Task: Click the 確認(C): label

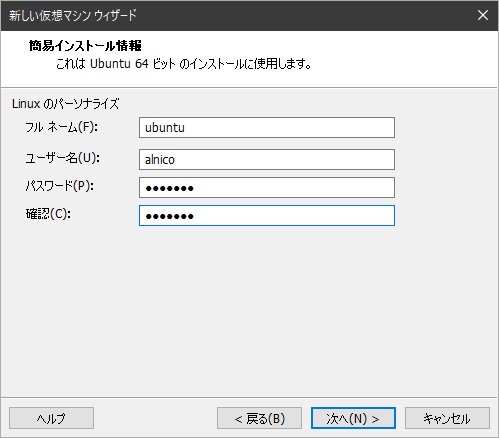Action: [48, 214]
